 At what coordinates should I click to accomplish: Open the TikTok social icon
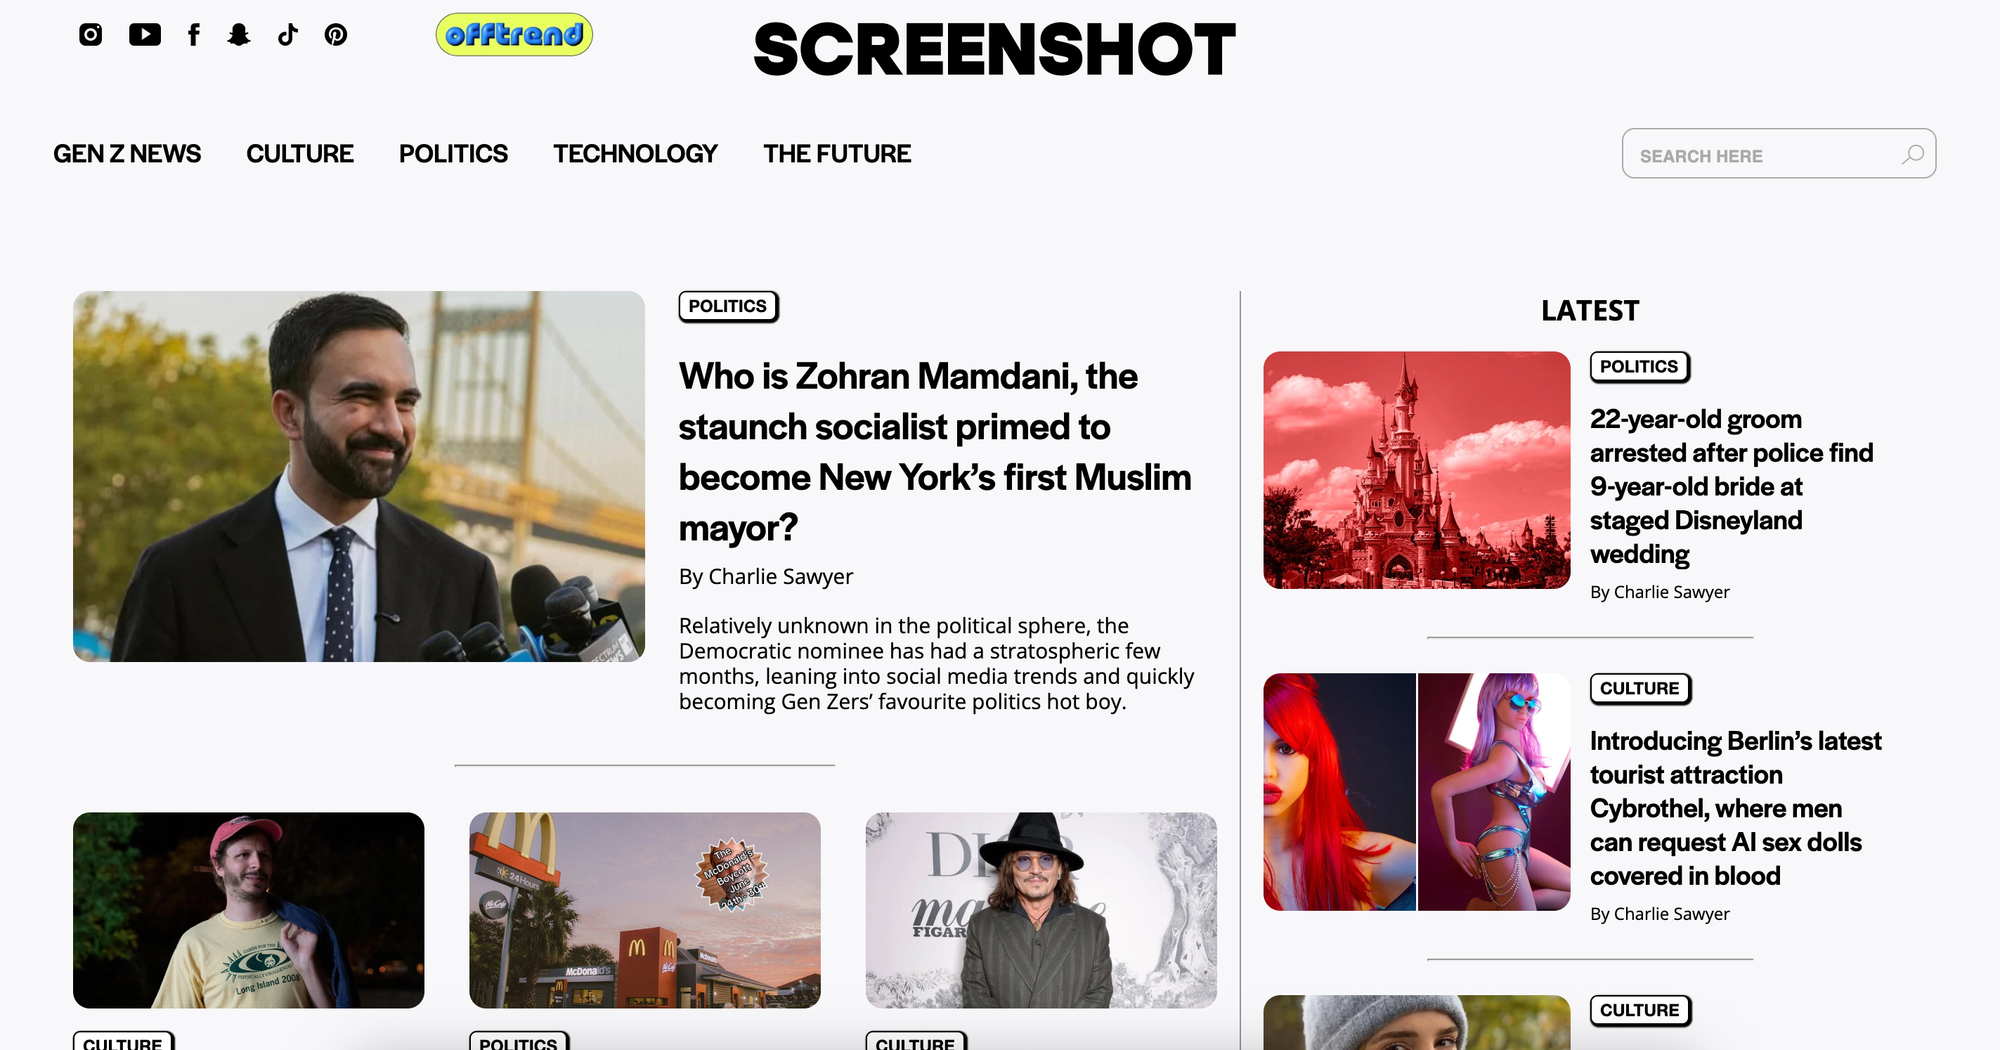[x=288, y=35]
